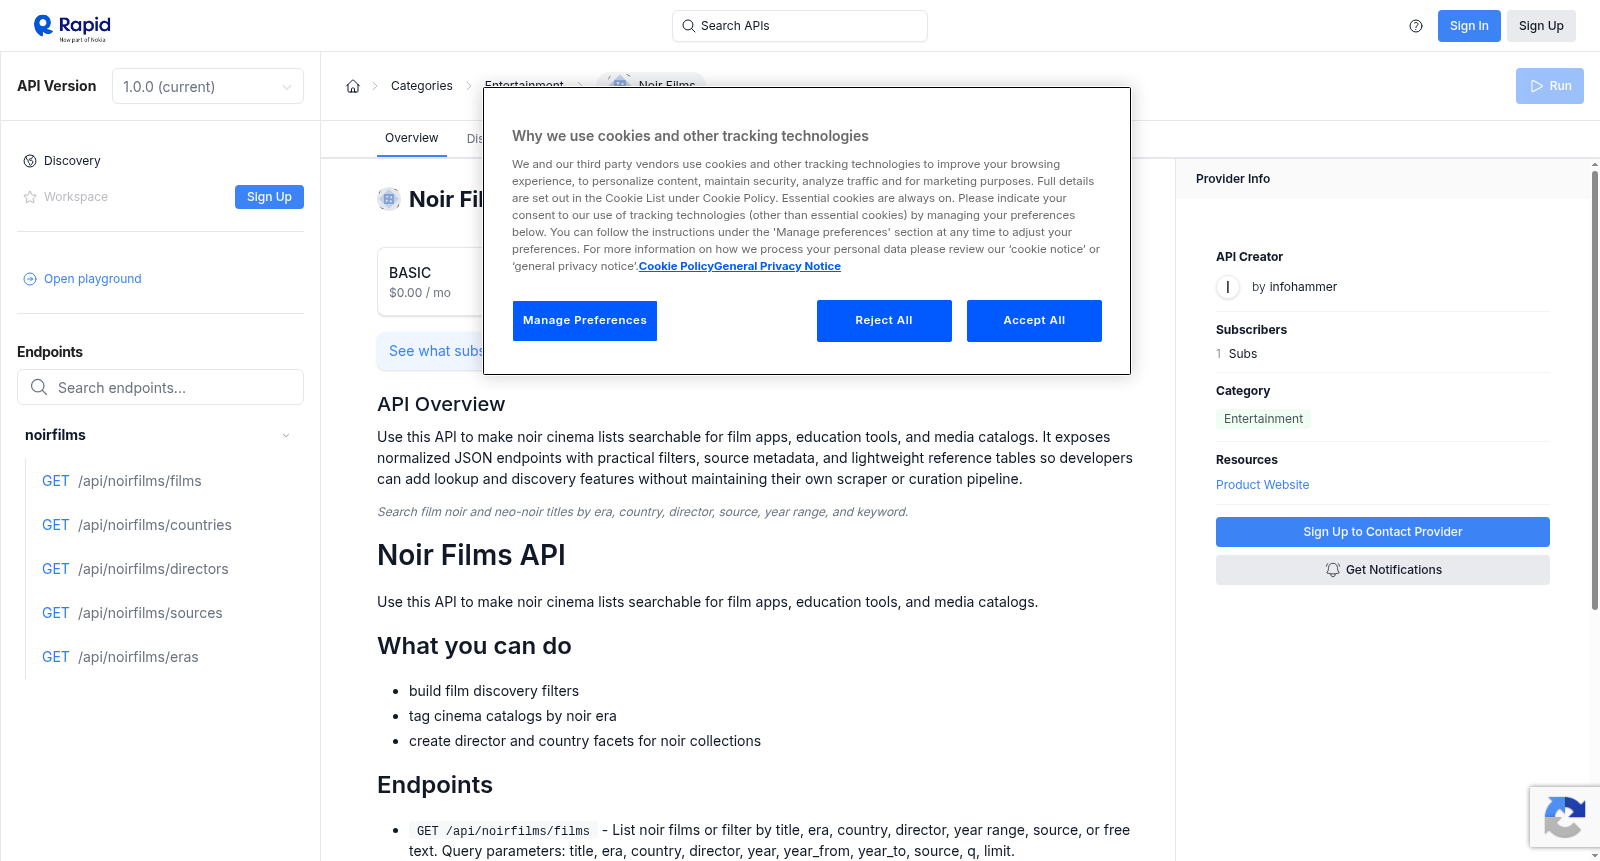Select Workspace in the sidebar
The image size is (1600, 861).
click(76, 197)
